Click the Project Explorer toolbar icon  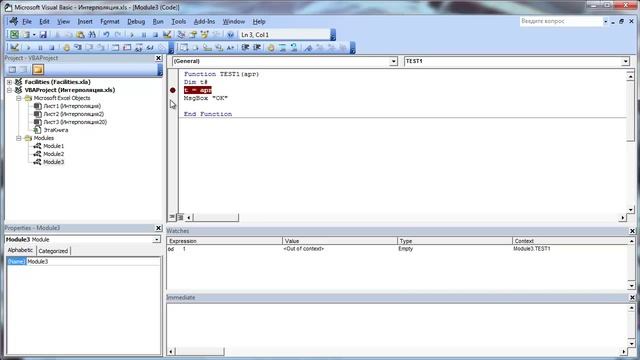[x=181, y=35]
